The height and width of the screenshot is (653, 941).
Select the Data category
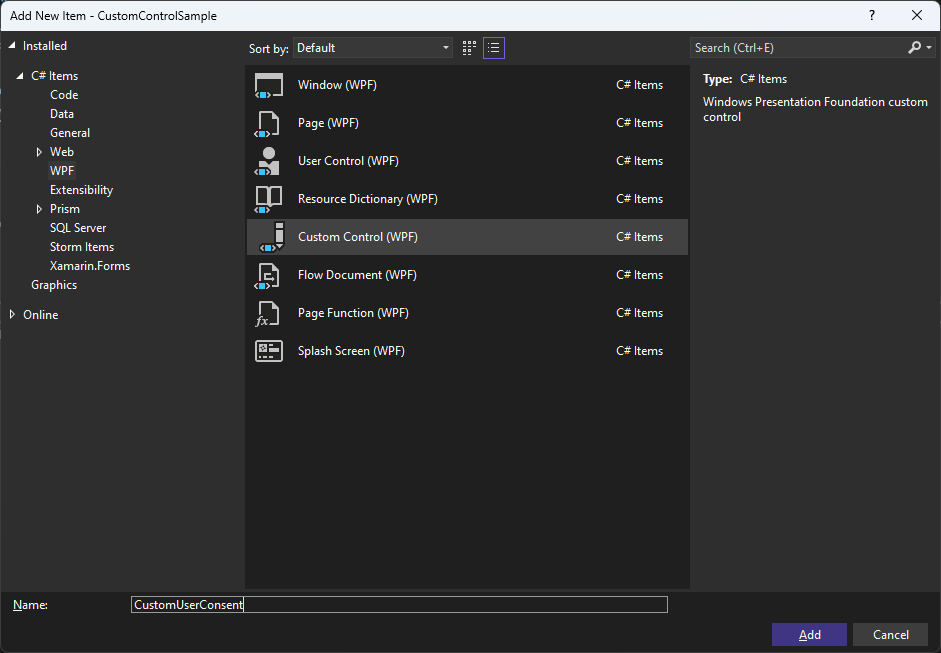pyautogui.click(x=62, y=114)
